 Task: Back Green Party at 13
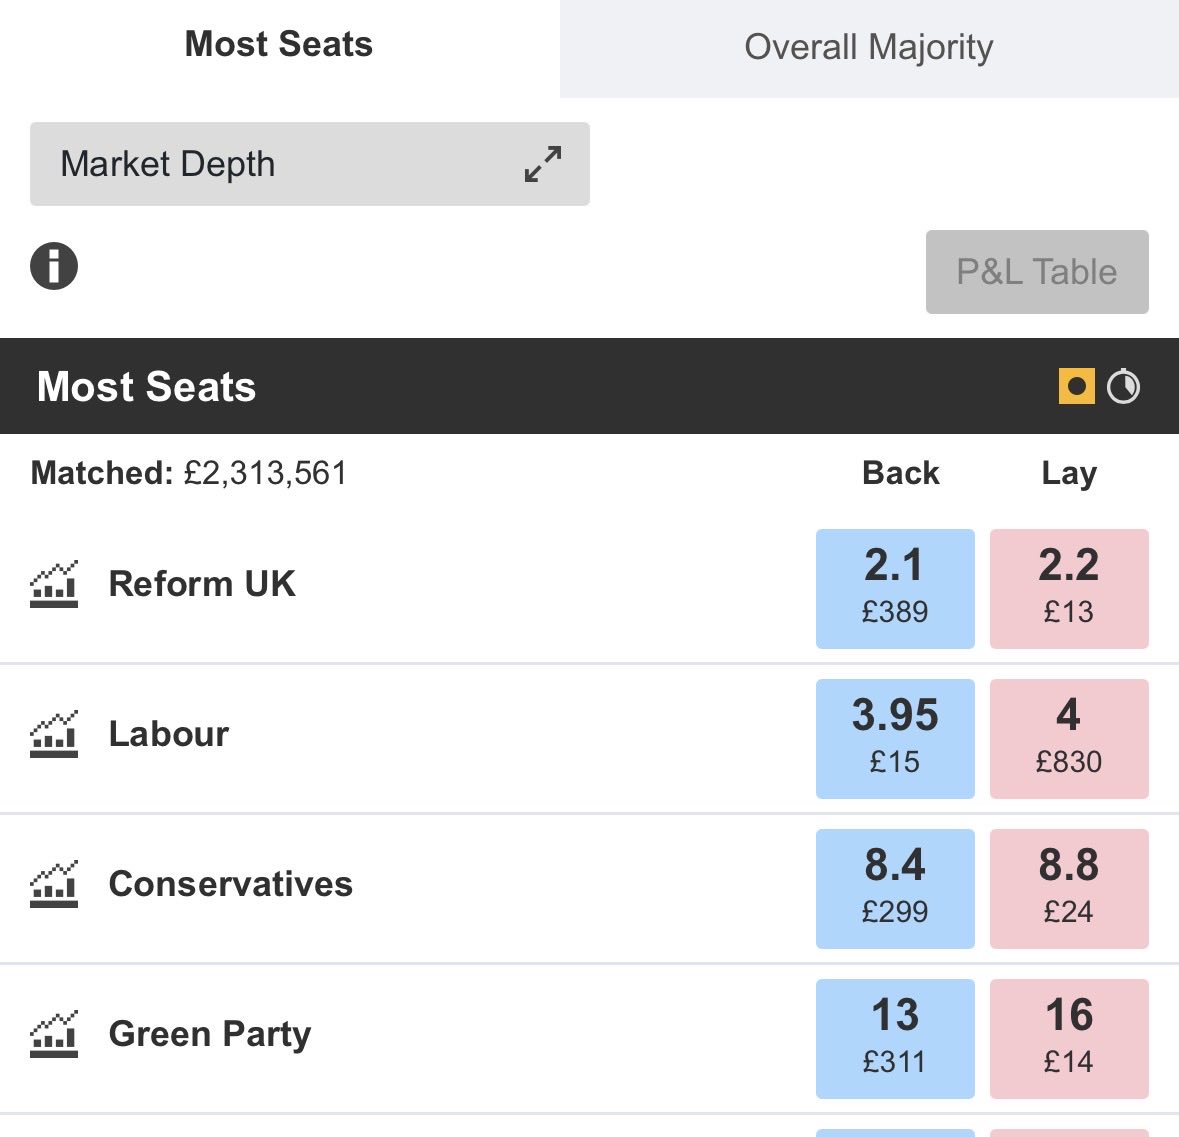point(895,1039)
